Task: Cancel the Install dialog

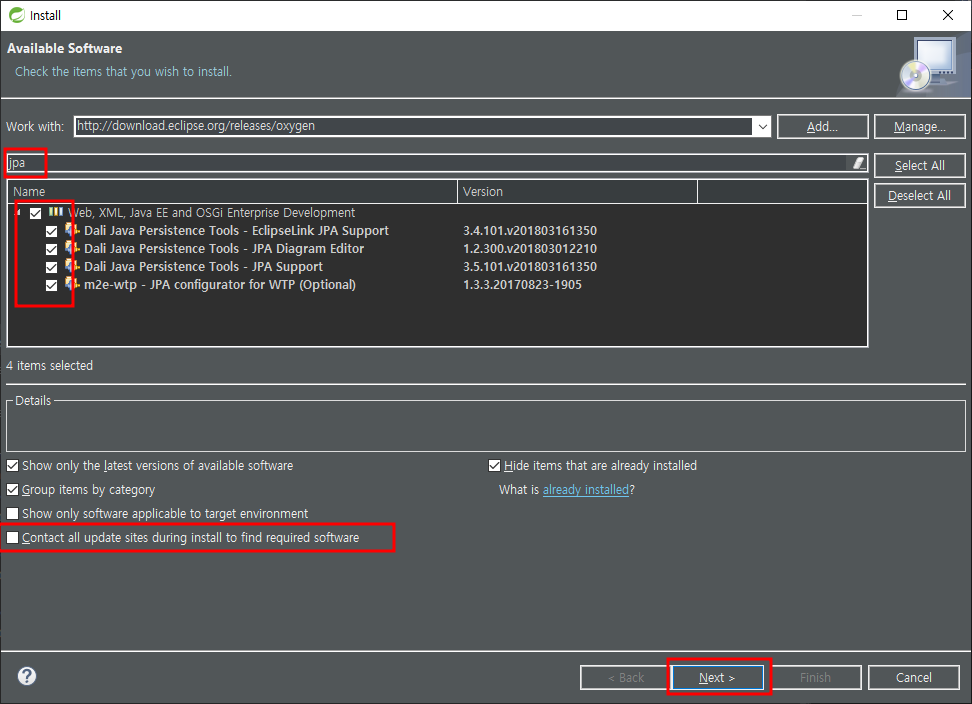Action: click(914, 677)
